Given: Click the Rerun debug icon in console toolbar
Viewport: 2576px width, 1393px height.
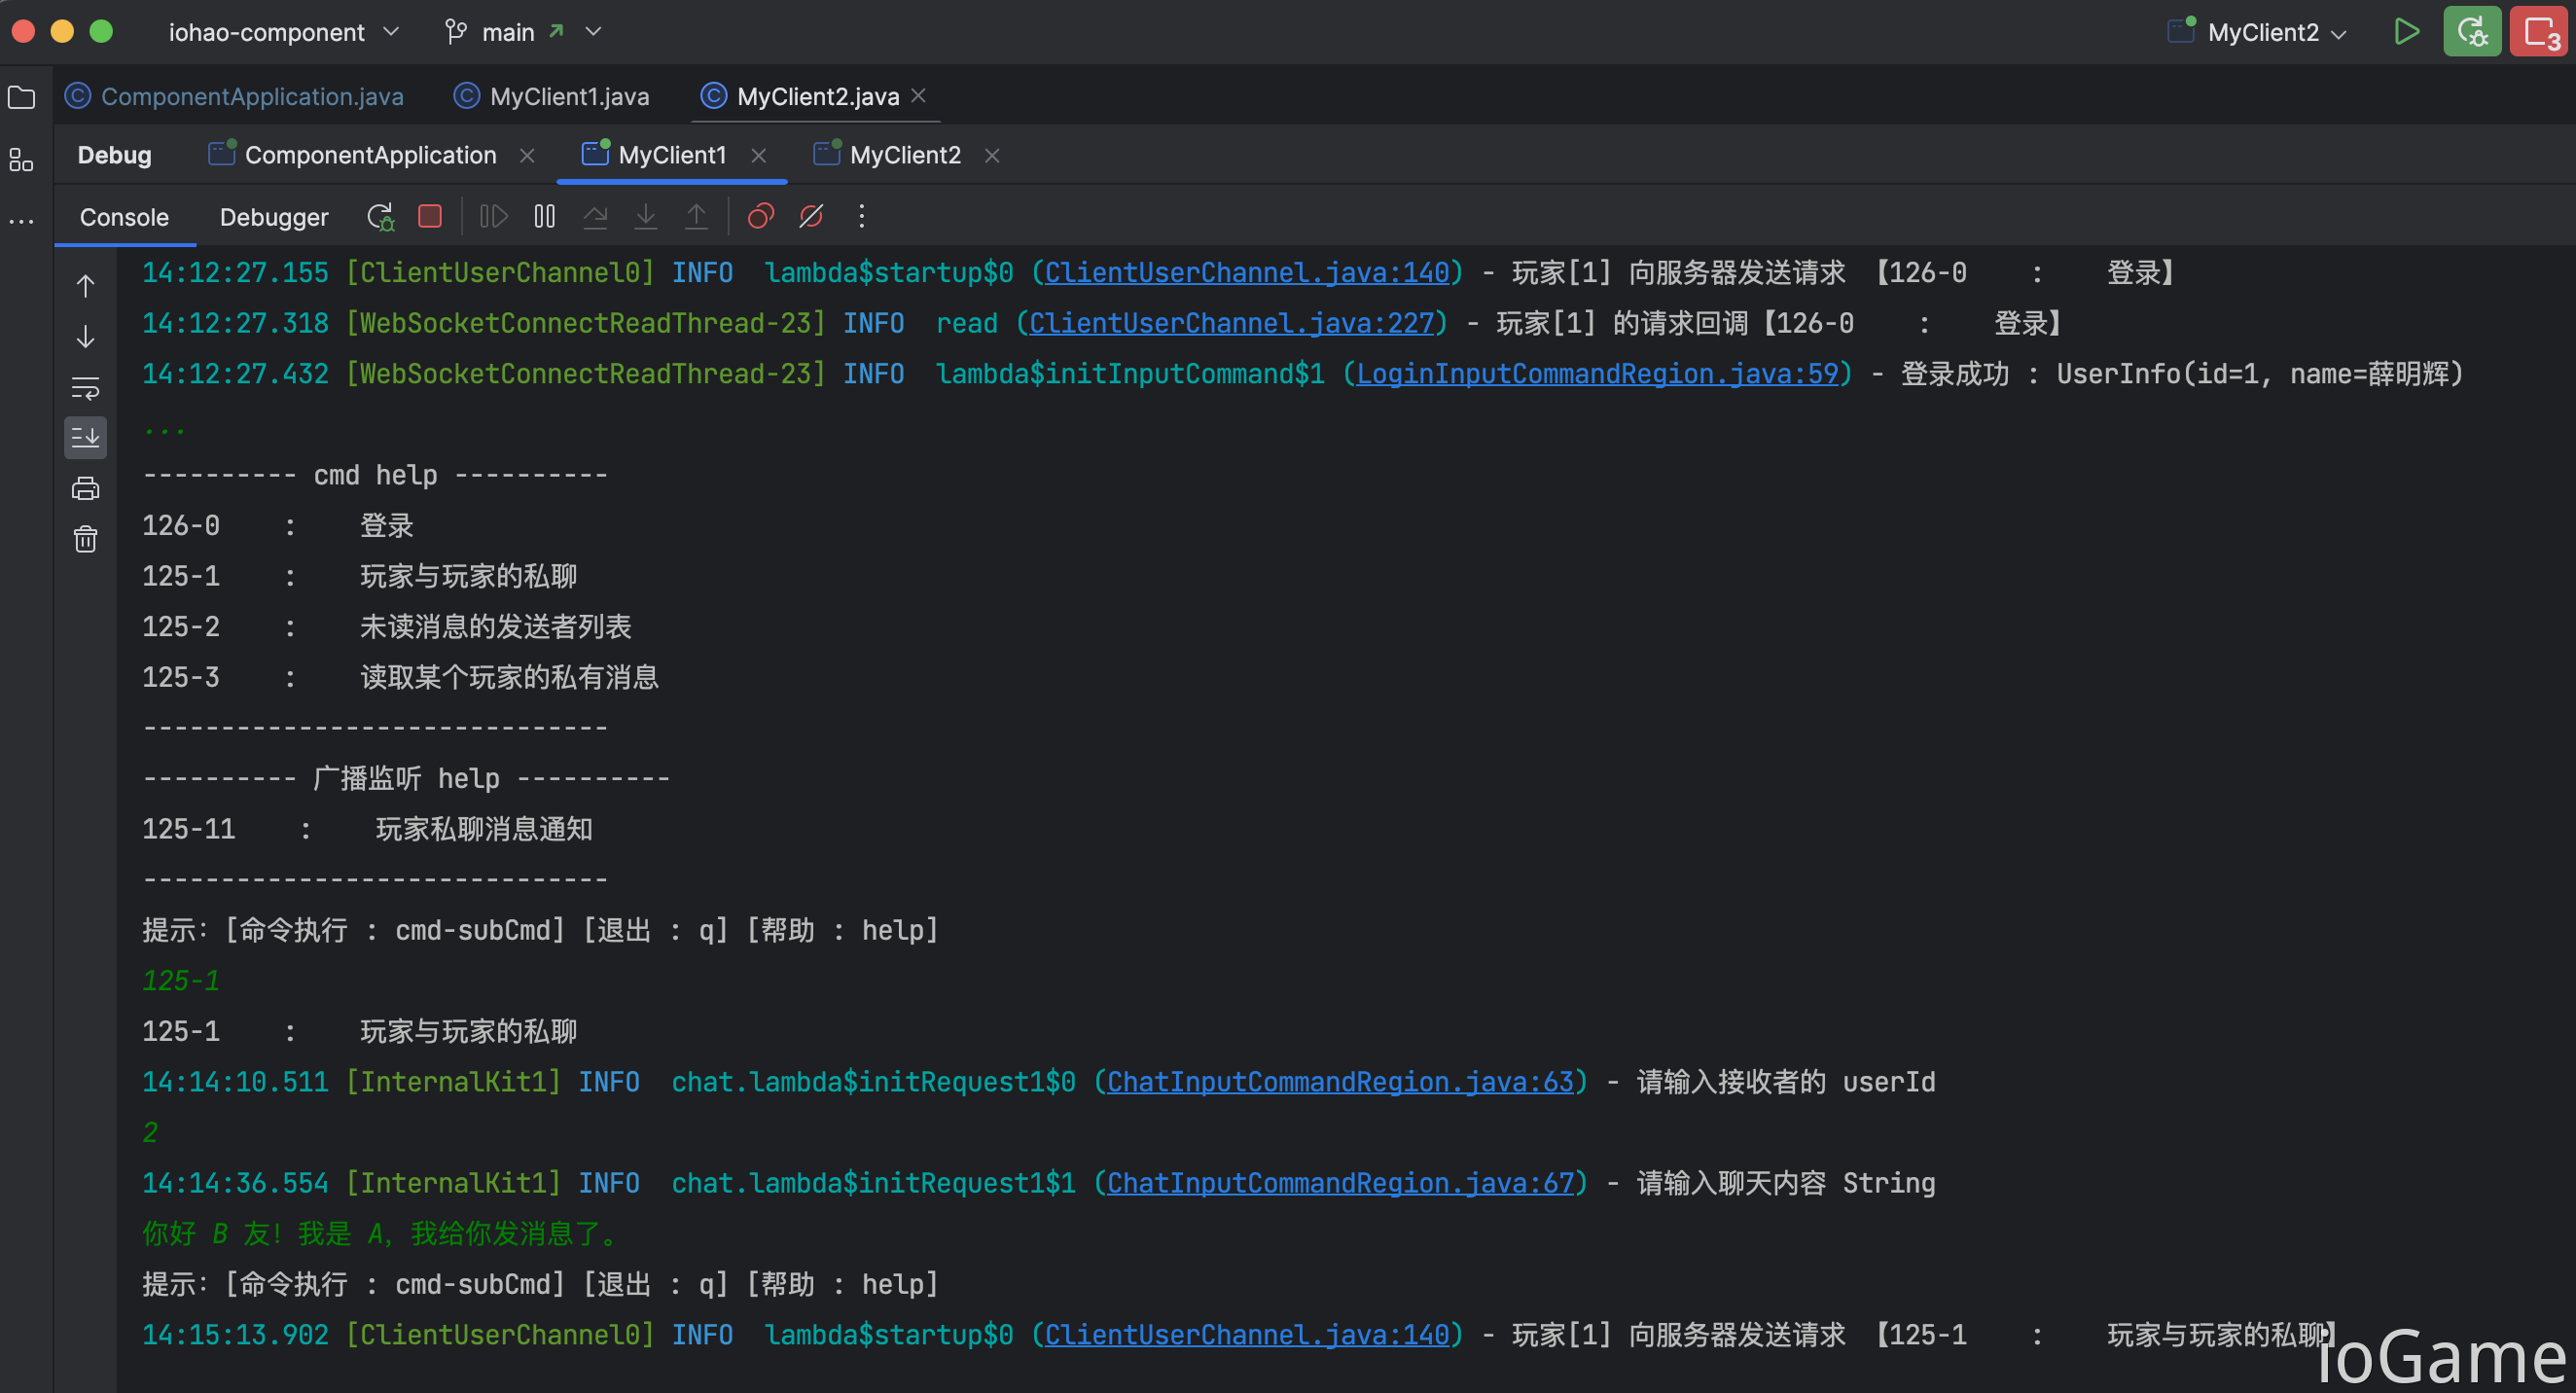Looking at the screenshot, I should pos(380,216).
